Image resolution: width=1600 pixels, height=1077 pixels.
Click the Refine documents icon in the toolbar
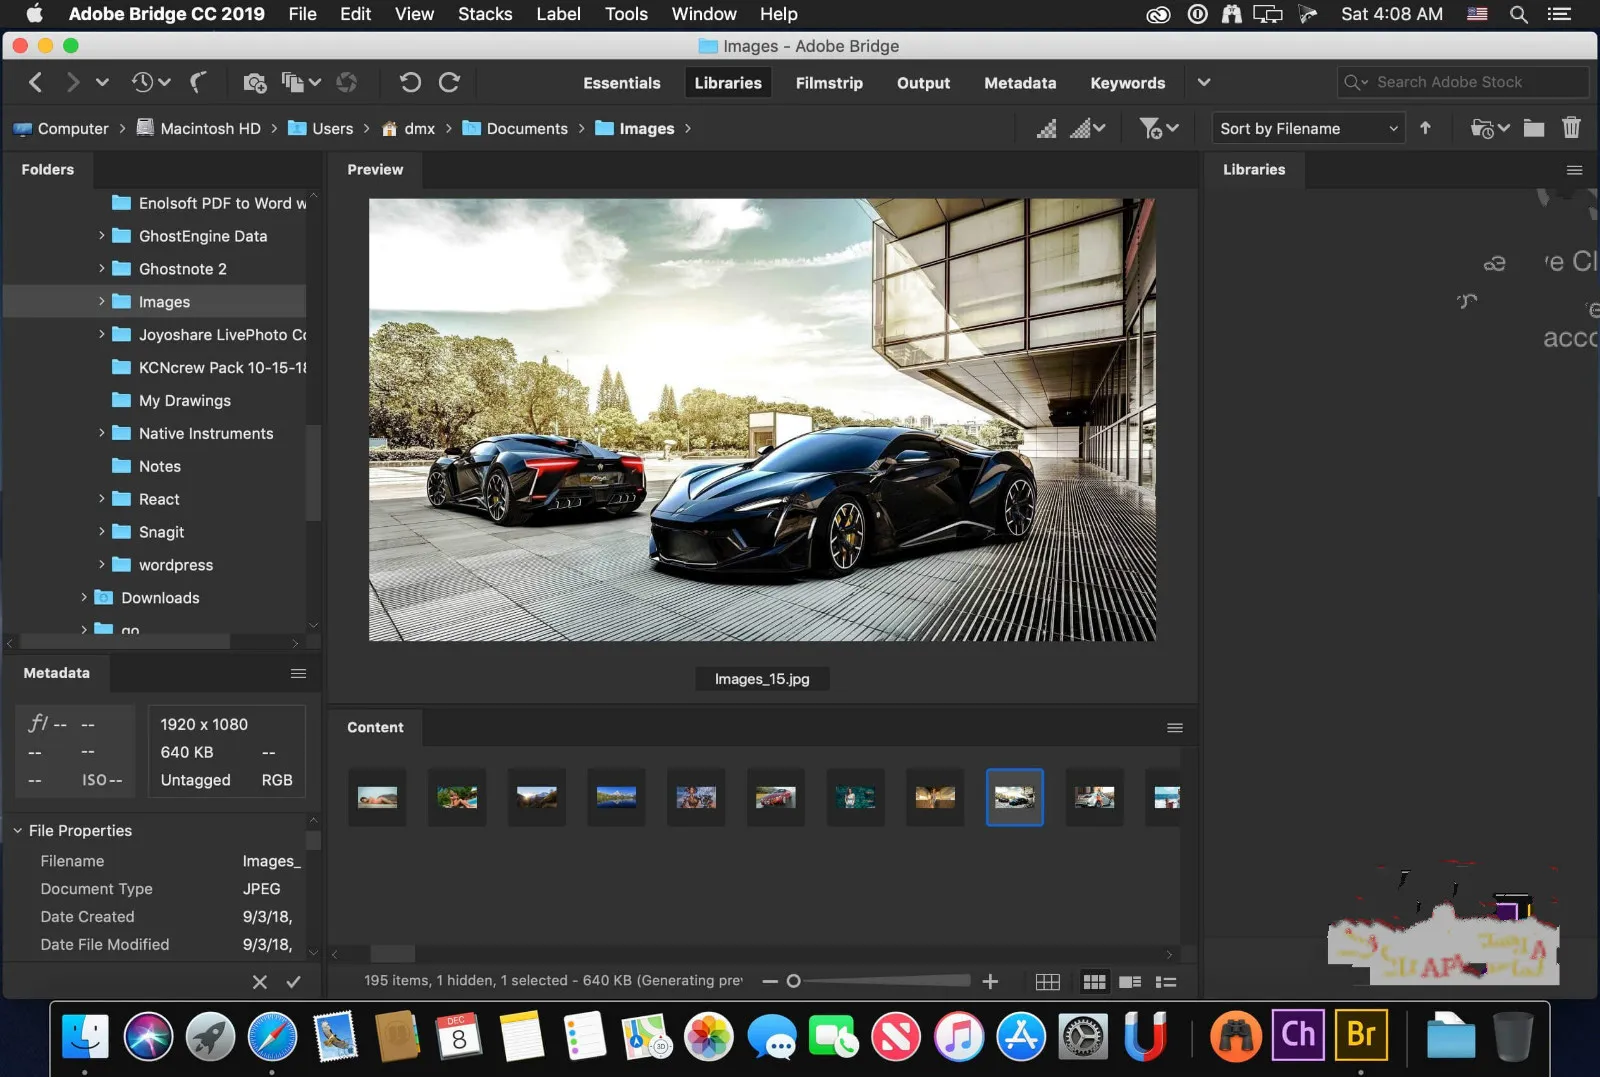coord(292,82)
